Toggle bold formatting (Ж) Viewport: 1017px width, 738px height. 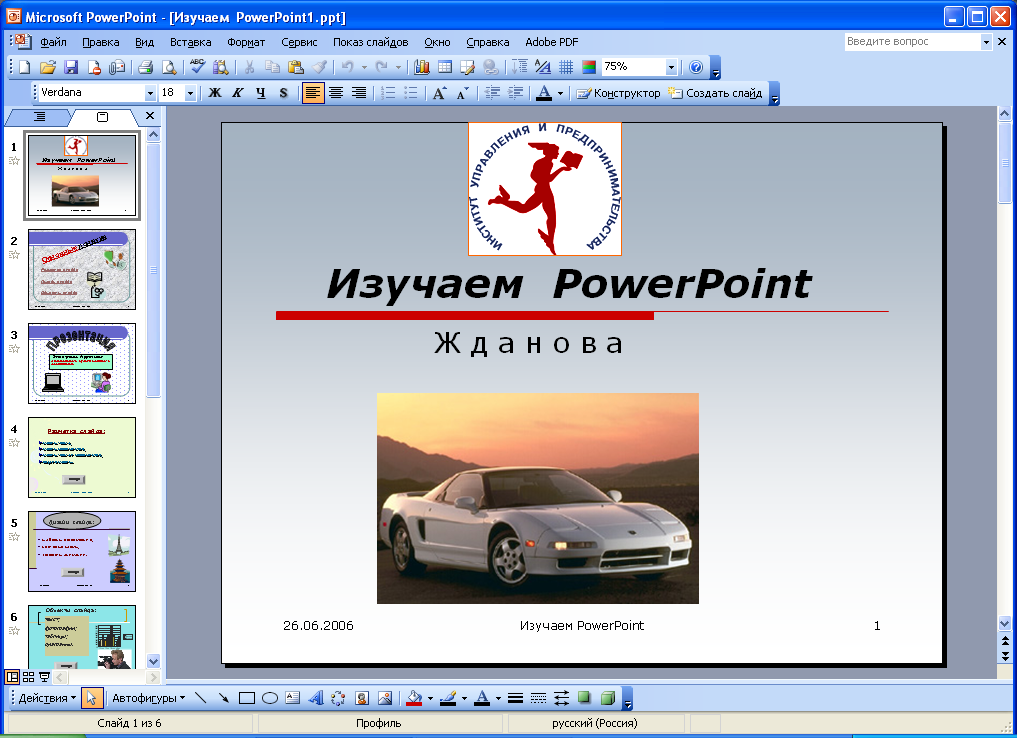[215, 93]
